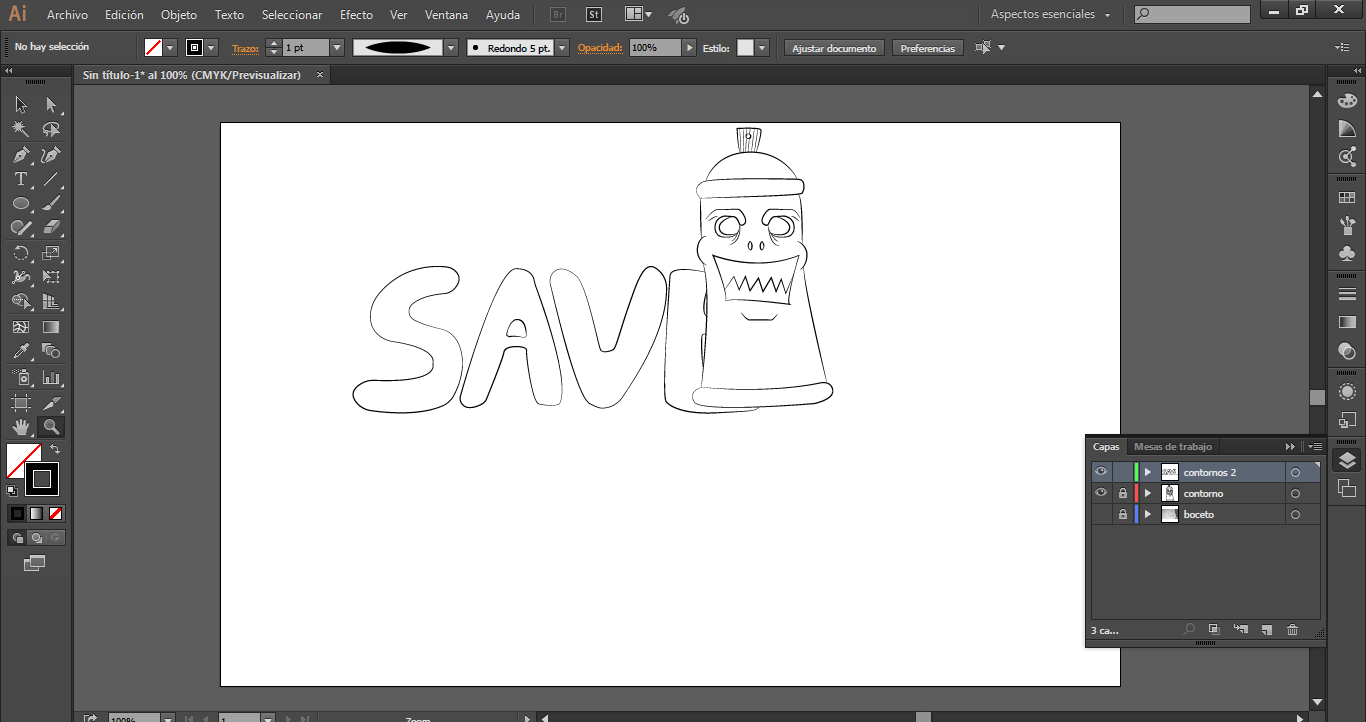Unlock the boceto layer
Viewport: 1366px width, 722px height.
point(1123,514)
